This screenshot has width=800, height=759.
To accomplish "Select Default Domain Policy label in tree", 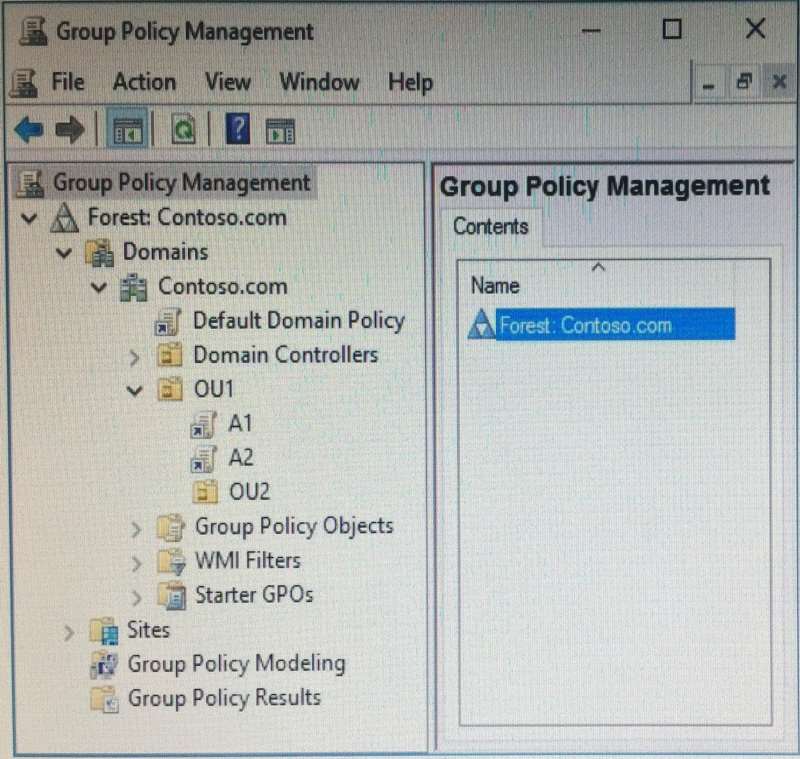I will 299,321.
